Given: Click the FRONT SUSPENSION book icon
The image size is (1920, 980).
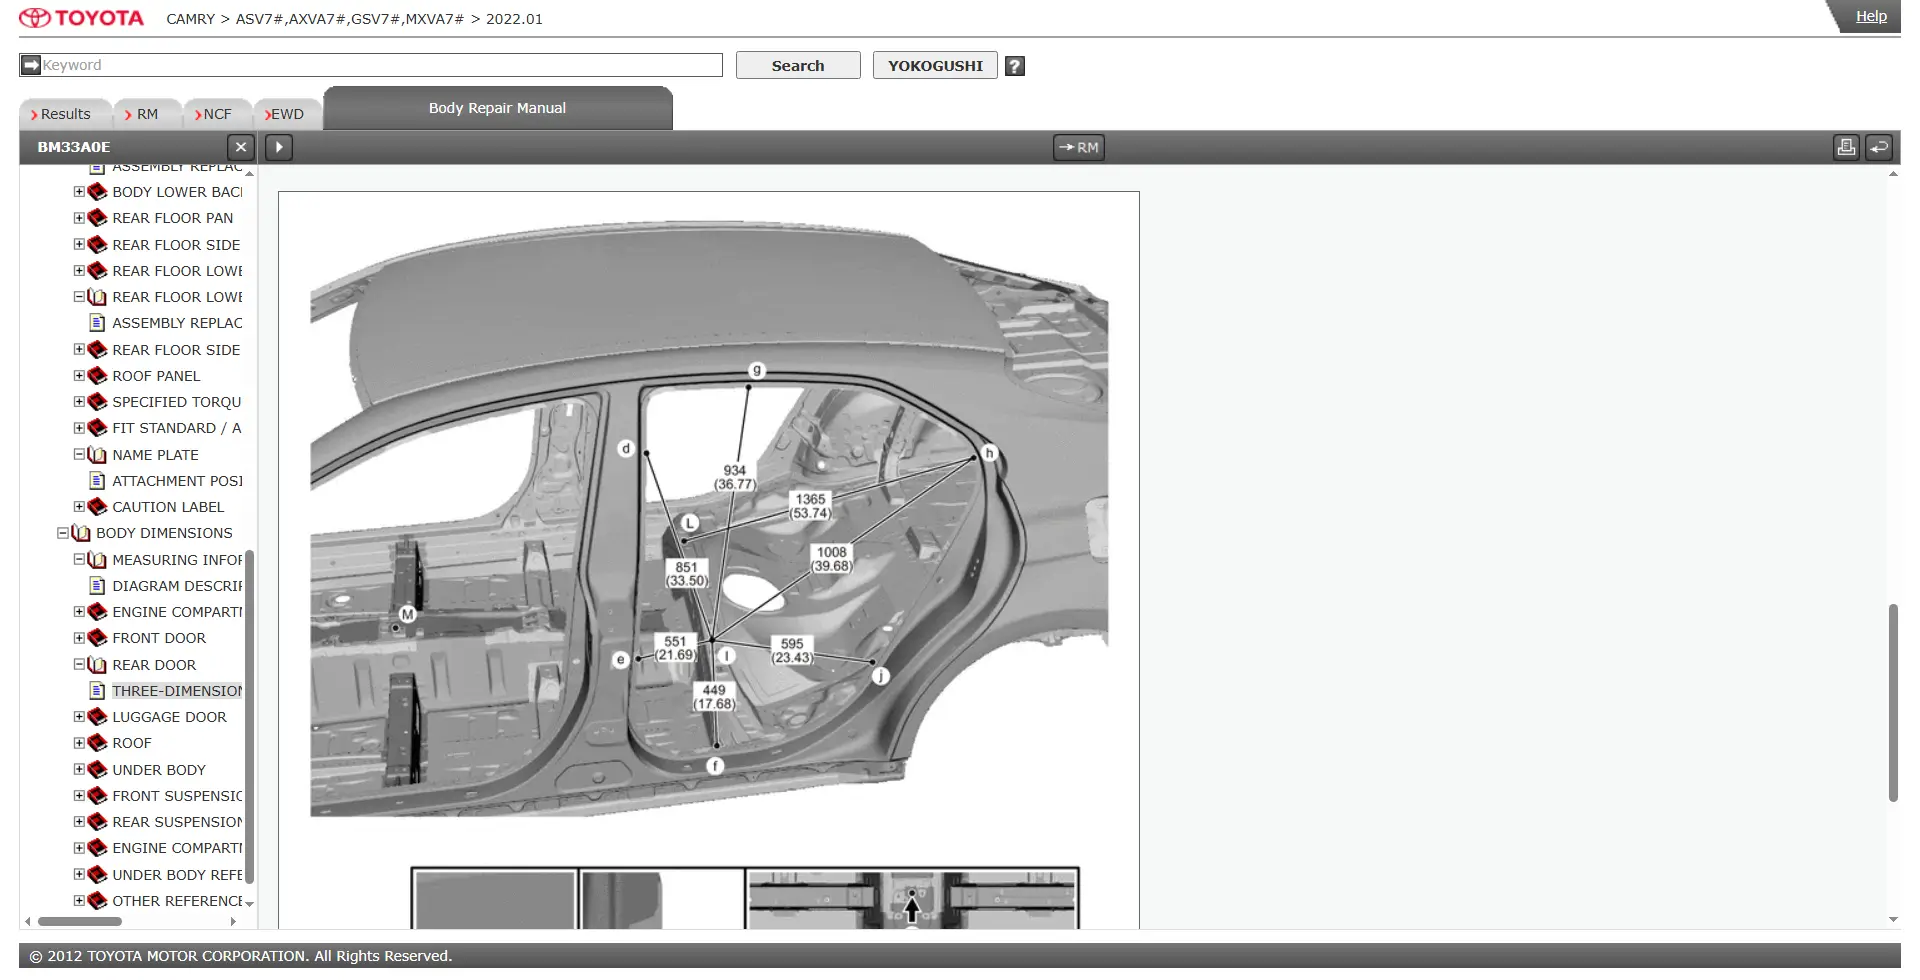Looking at the screenshot, I should (x=97, y=796).
